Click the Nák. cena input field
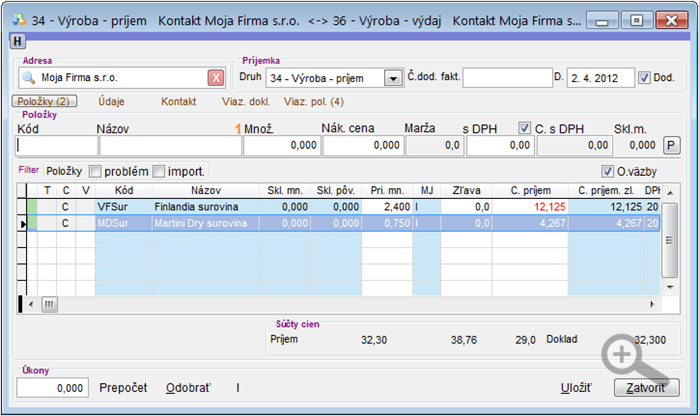 [363, 146]
